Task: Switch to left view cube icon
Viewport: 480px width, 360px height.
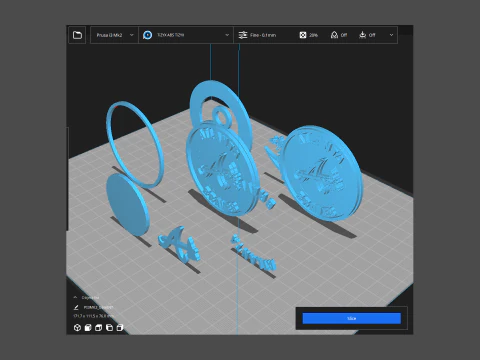Action: pyautogui.click(x=109, y=328)
